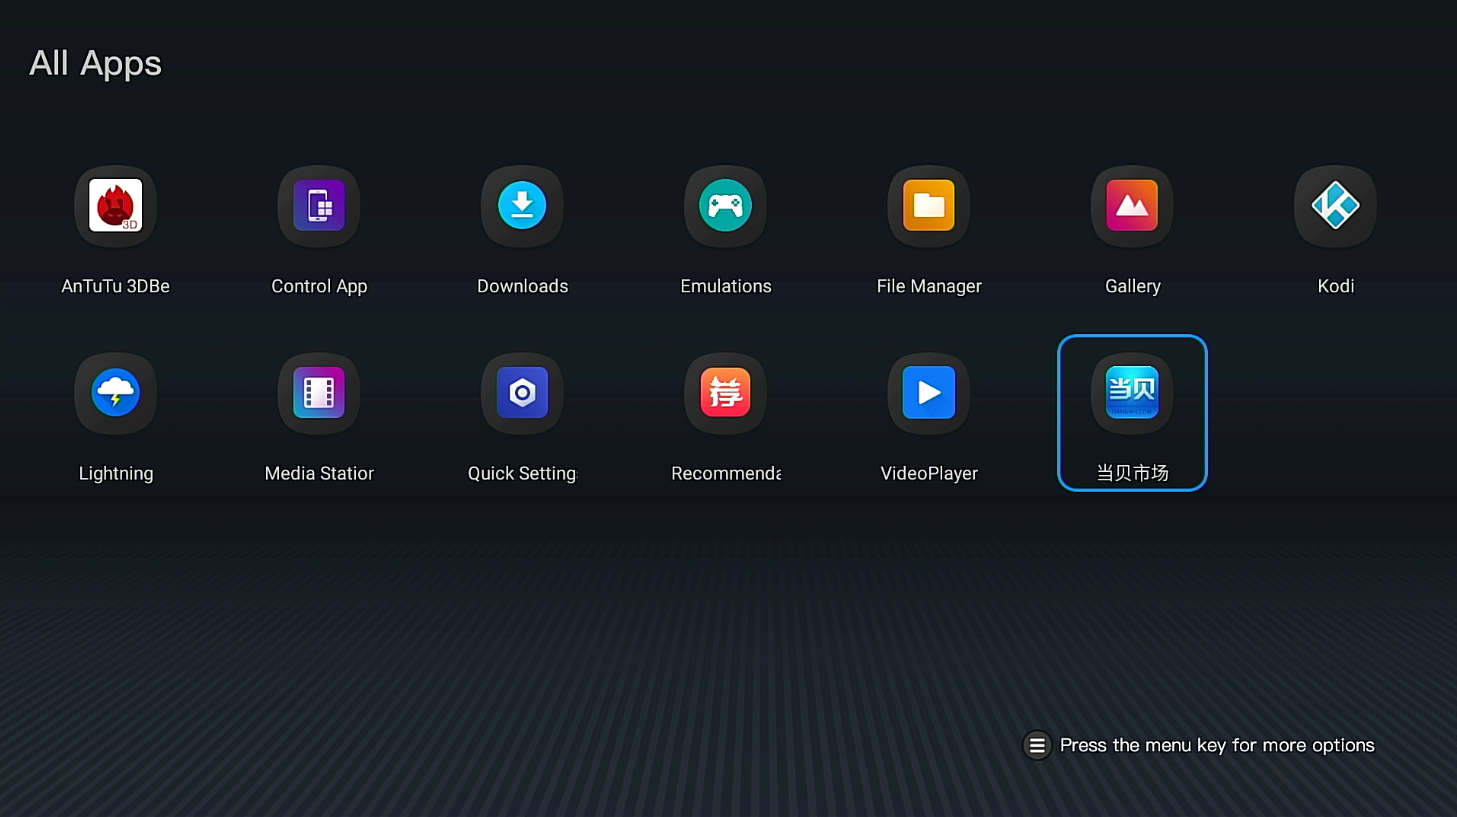Open the Gallery app icon
The height and width of the screenshot is (817, 1457).
pyautogui.click(x=1132, y=206)
